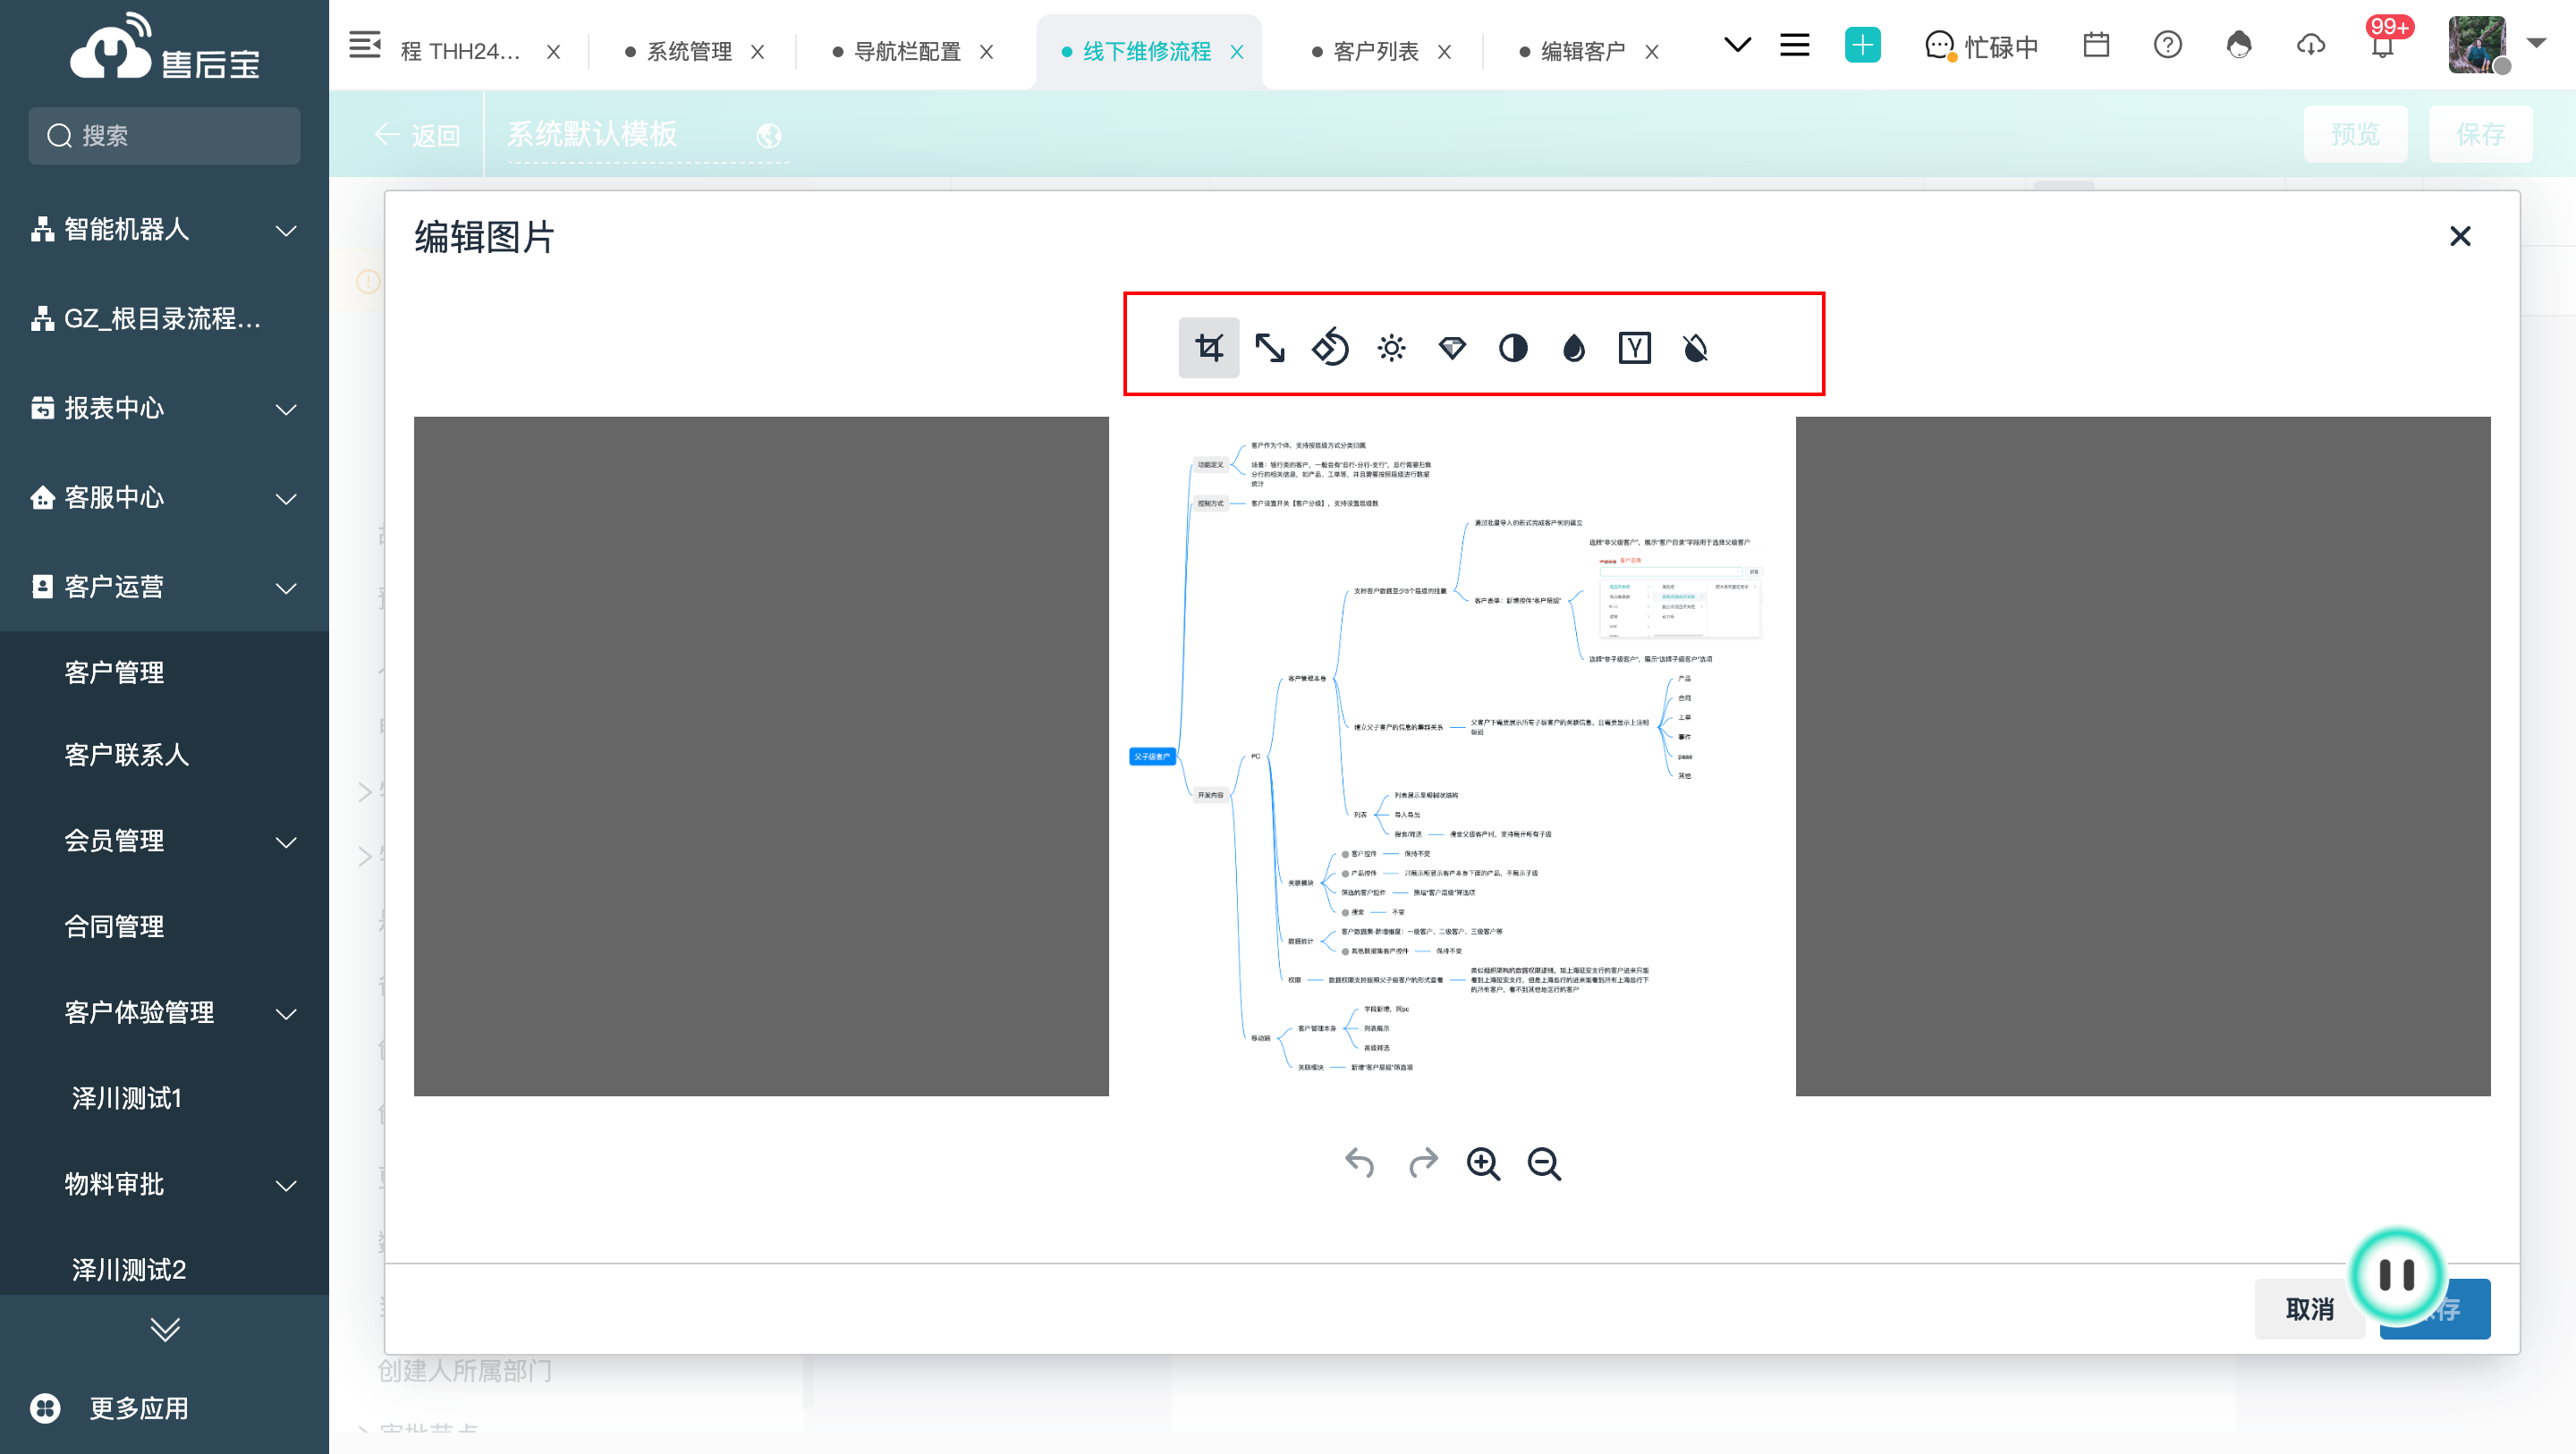Expand the 会员管理 submenu

tap(164, 841)
